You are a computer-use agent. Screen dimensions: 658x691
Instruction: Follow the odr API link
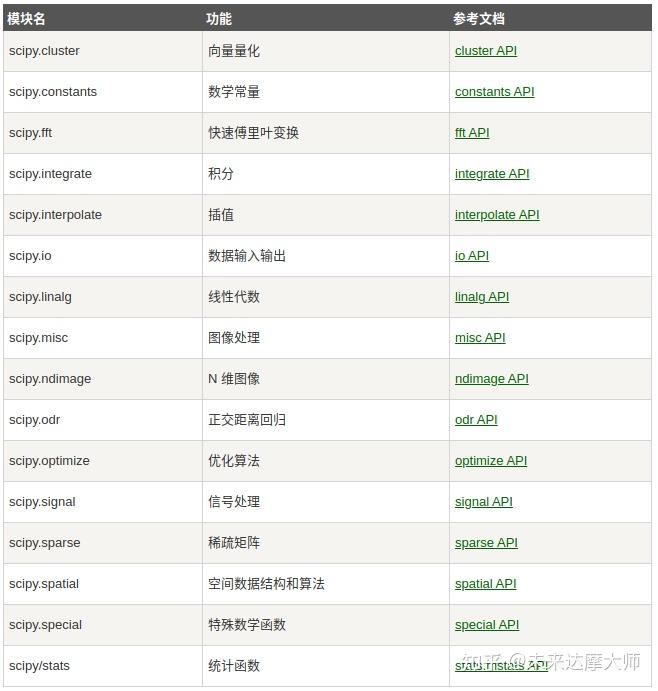[475, 420]
